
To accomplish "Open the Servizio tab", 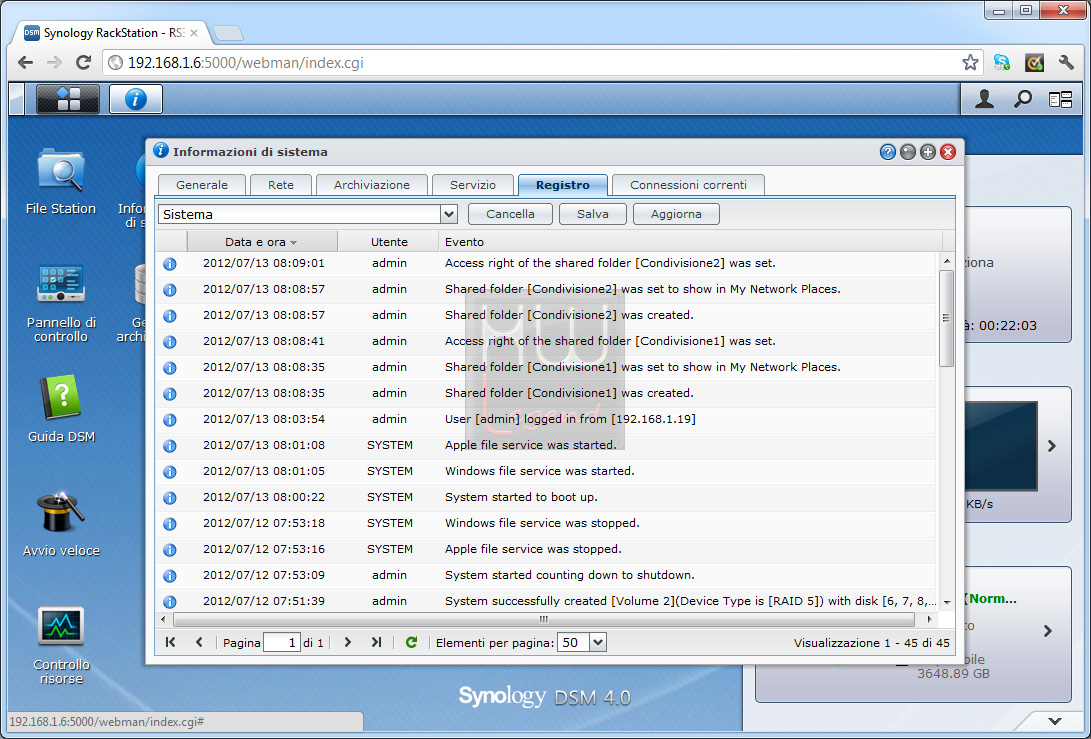I will click(472, 185).
